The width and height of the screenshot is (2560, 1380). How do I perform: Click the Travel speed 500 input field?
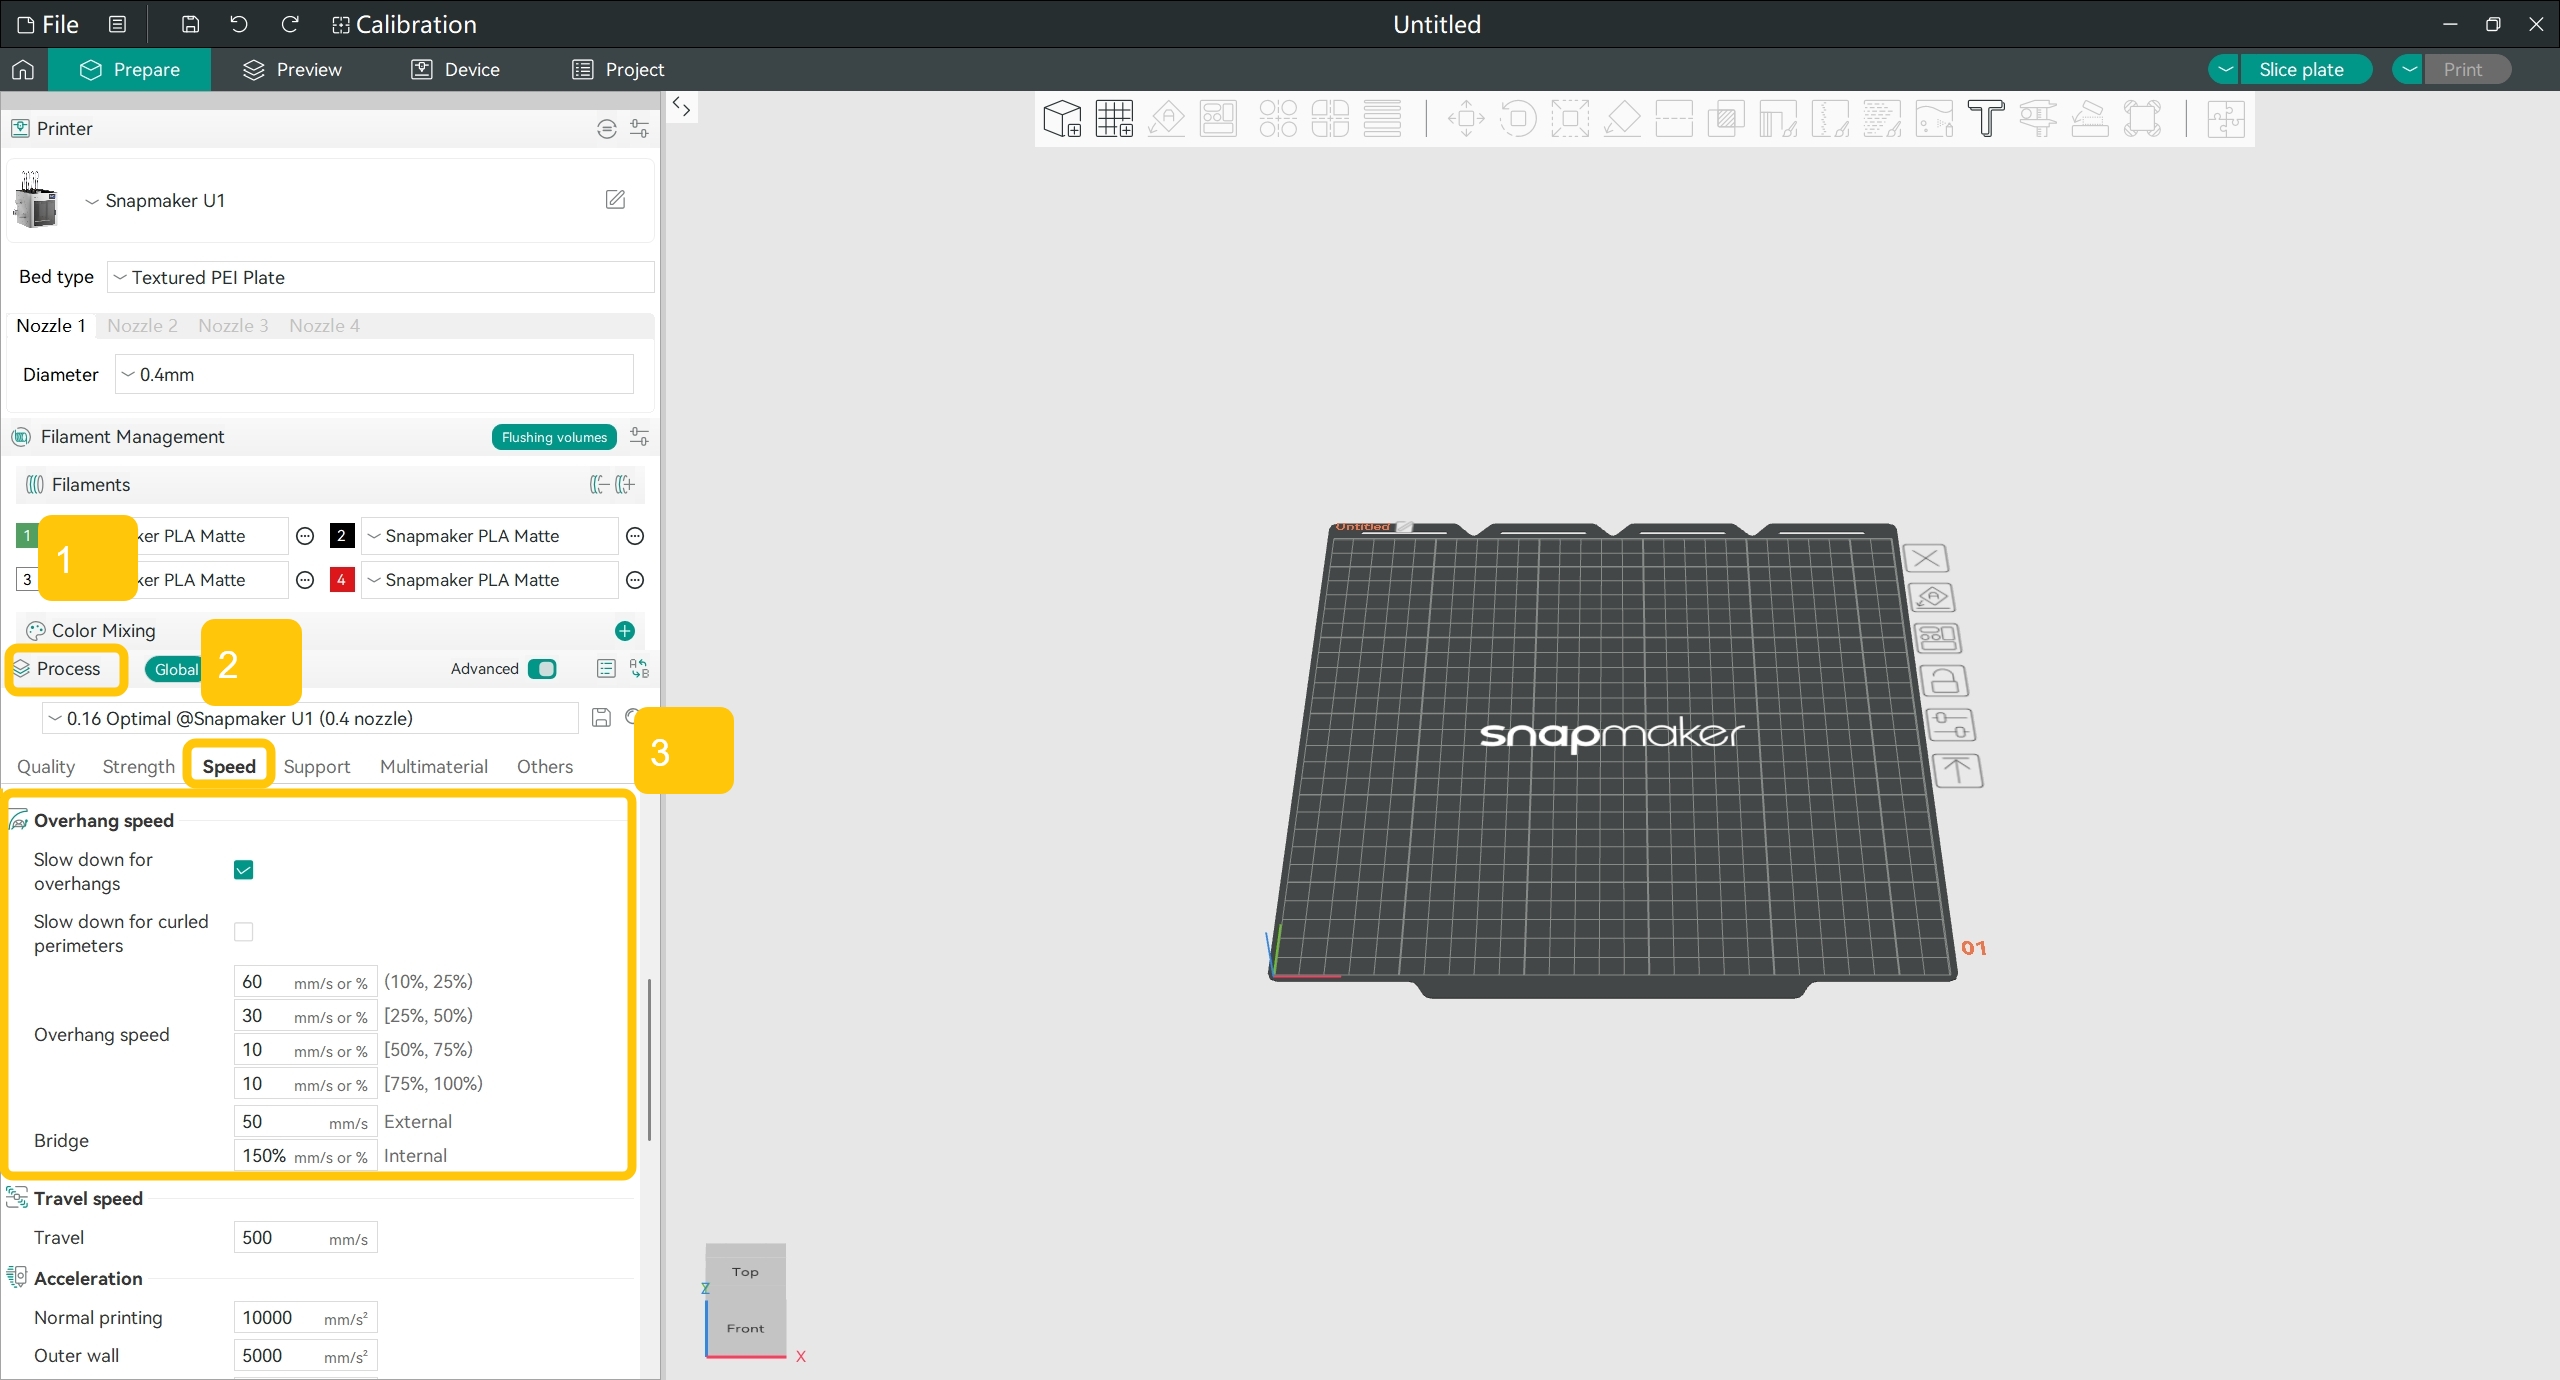pyautogui.click(x=305, y=1238)
